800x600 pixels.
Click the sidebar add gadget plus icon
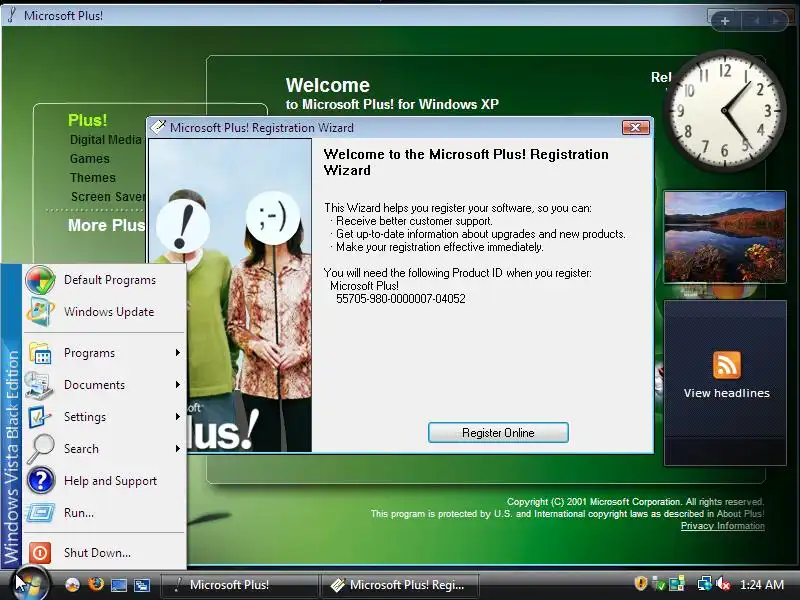click(x=724, y=21)
